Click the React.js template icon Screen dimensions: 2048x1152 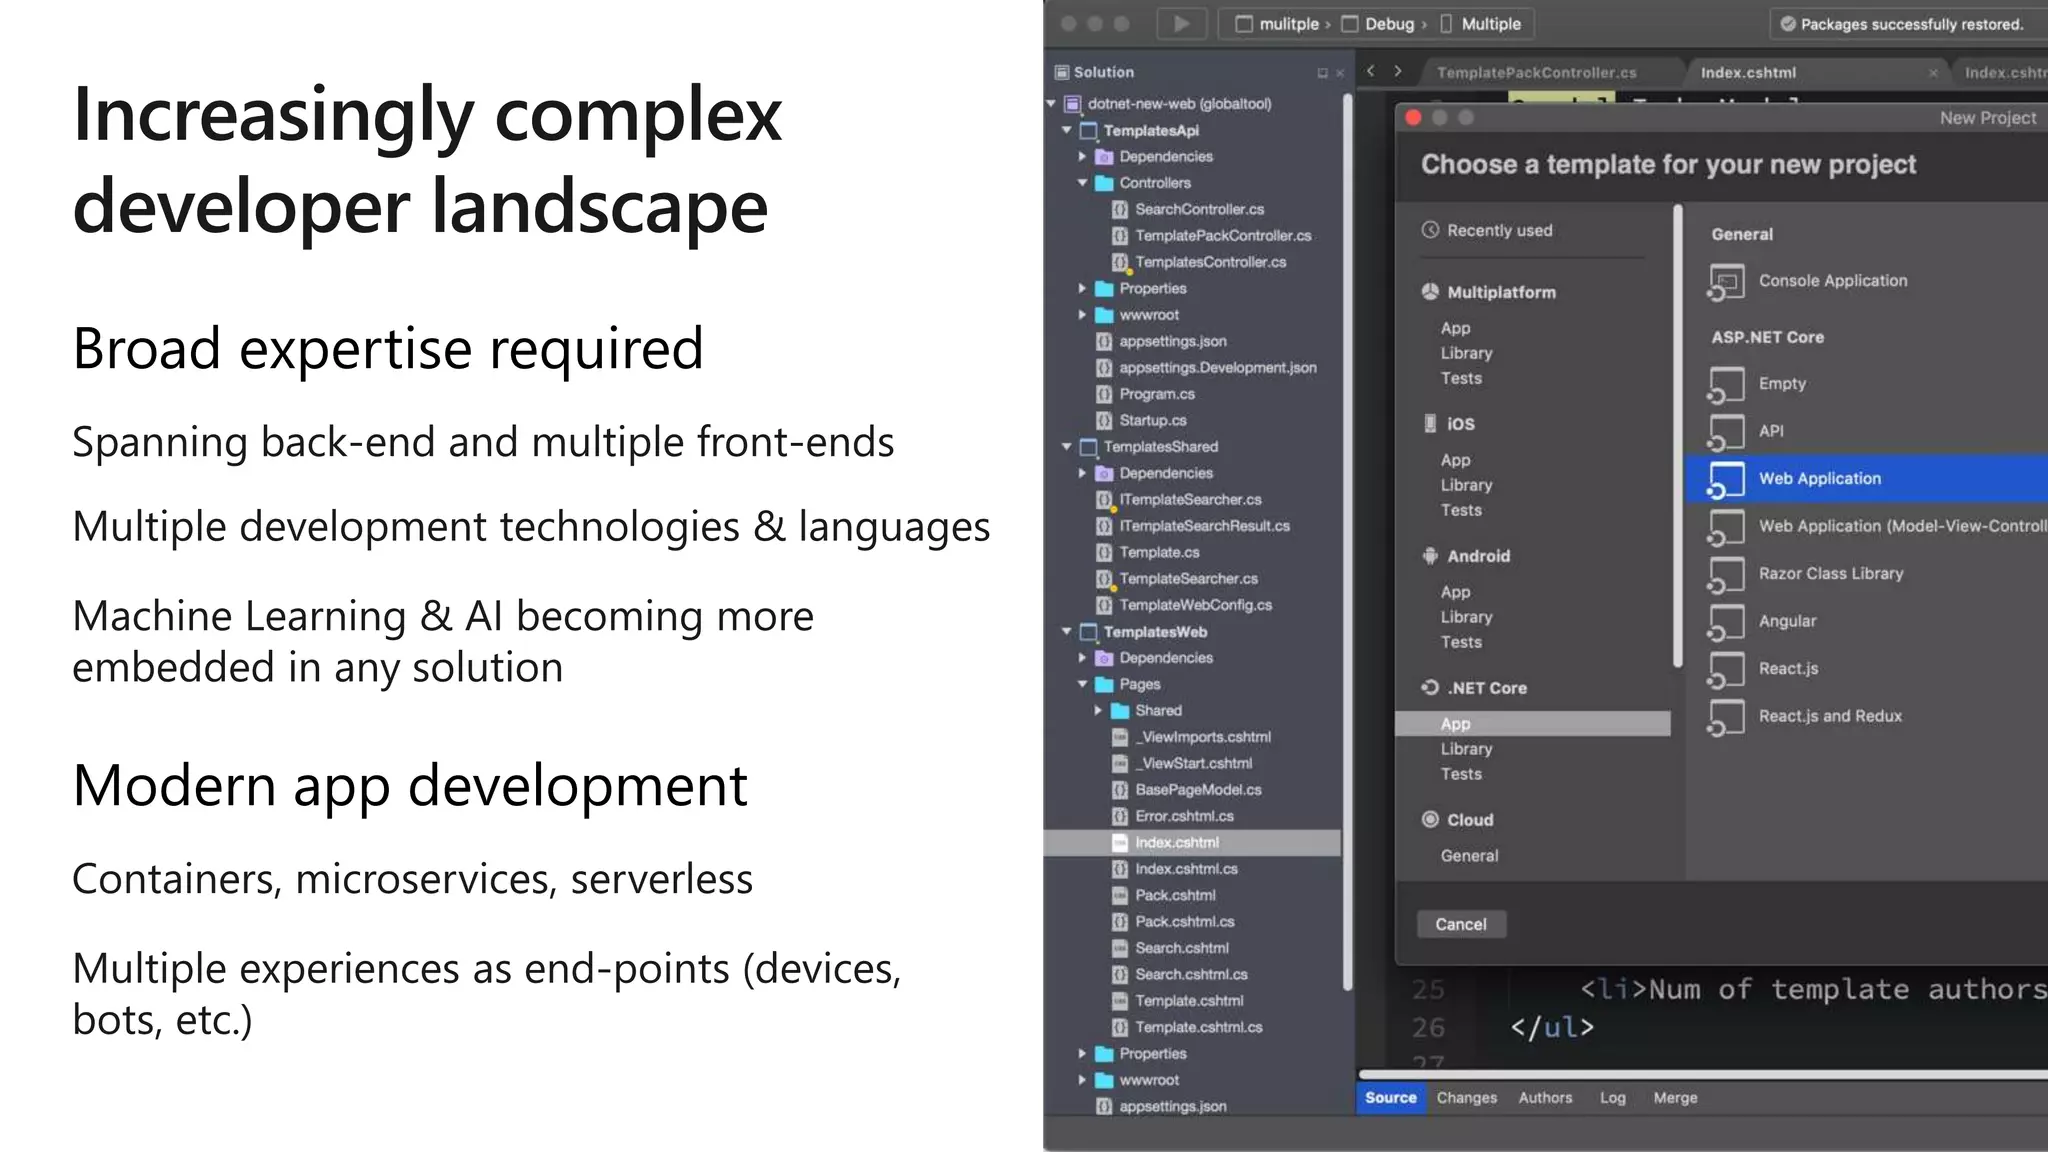[x=1726, y=669]
